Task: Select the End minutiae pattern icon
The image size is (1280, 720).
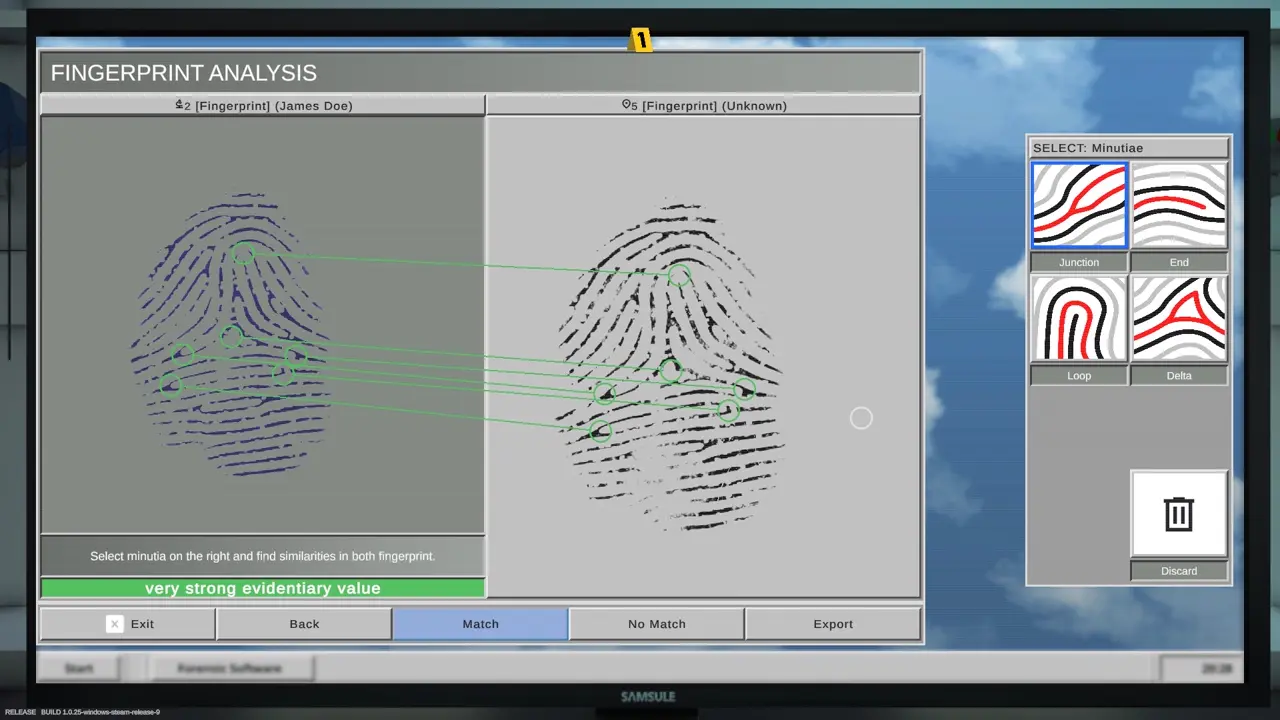Action: tap(1179, 206)
